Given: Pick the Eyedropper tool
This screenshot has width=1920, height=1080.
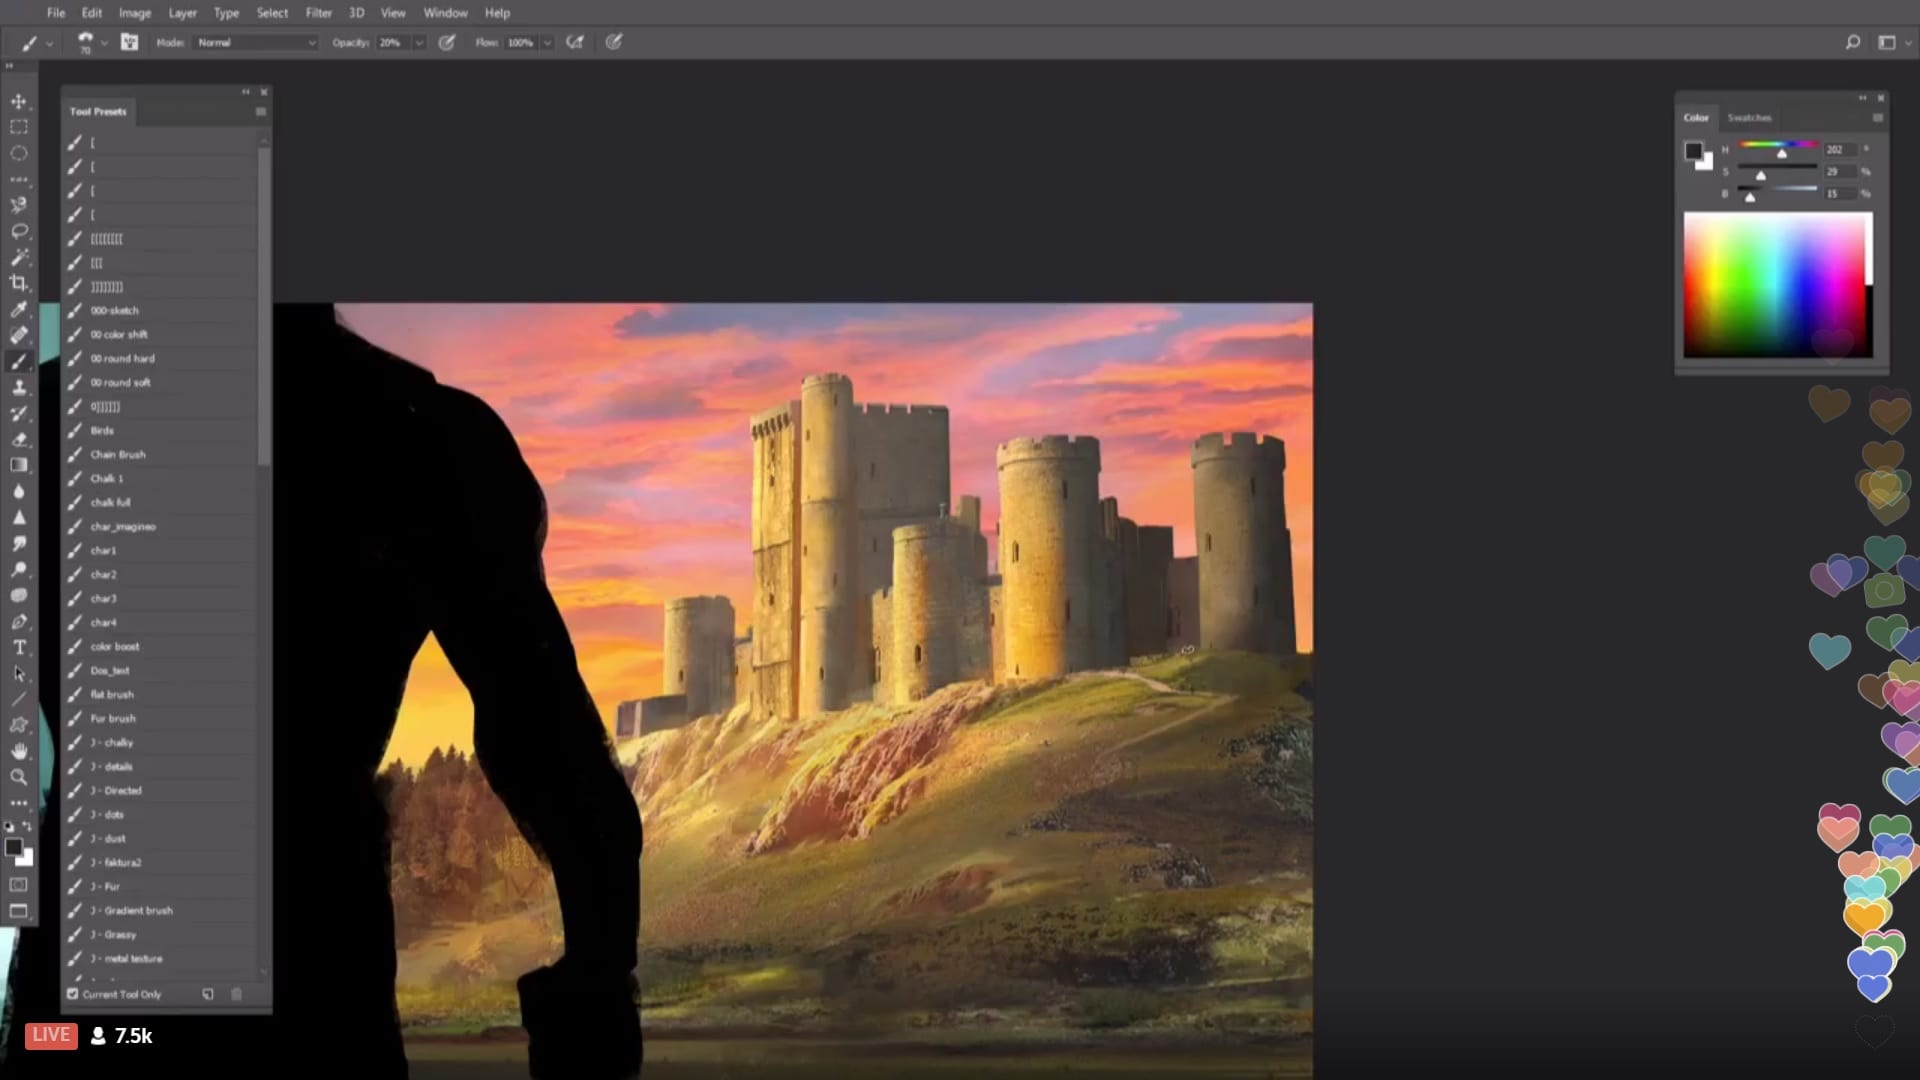Looking at the screenshot, I should pos(18,309).
